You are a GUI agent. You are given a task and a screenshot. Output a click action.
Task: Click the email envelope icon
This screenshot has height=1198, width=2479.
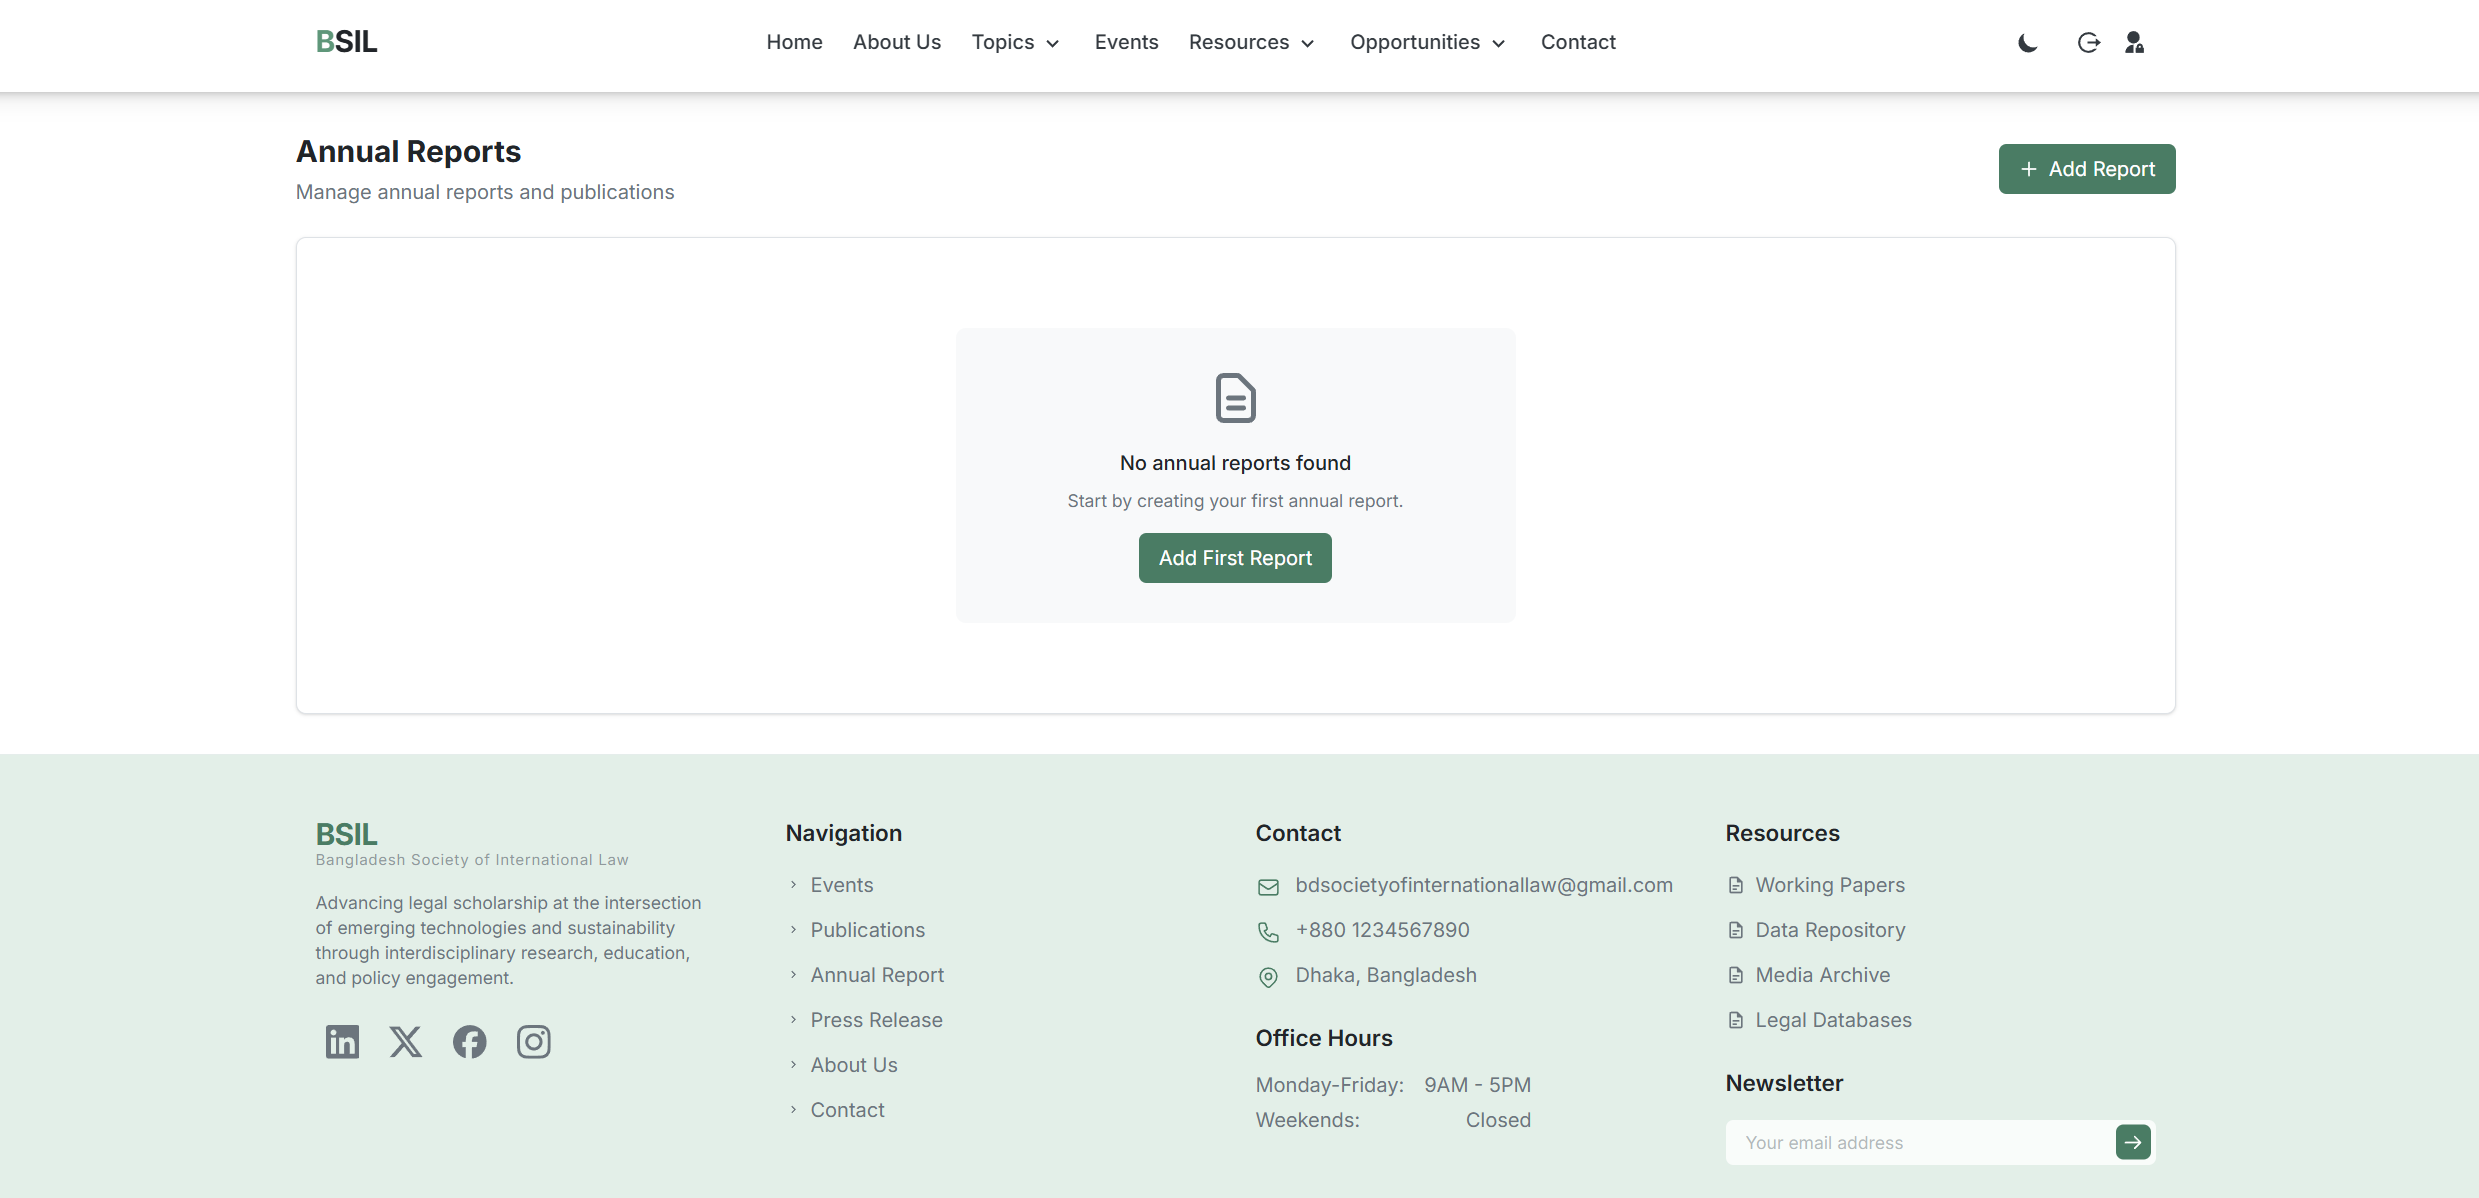pos(1268,887)
